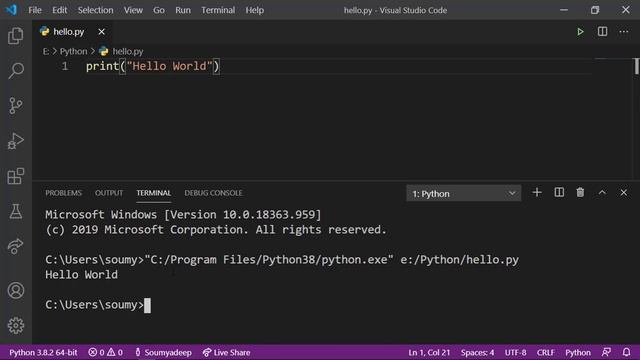Split the editor to the right
Screen dimensions: 640x360
coord(602,31)
